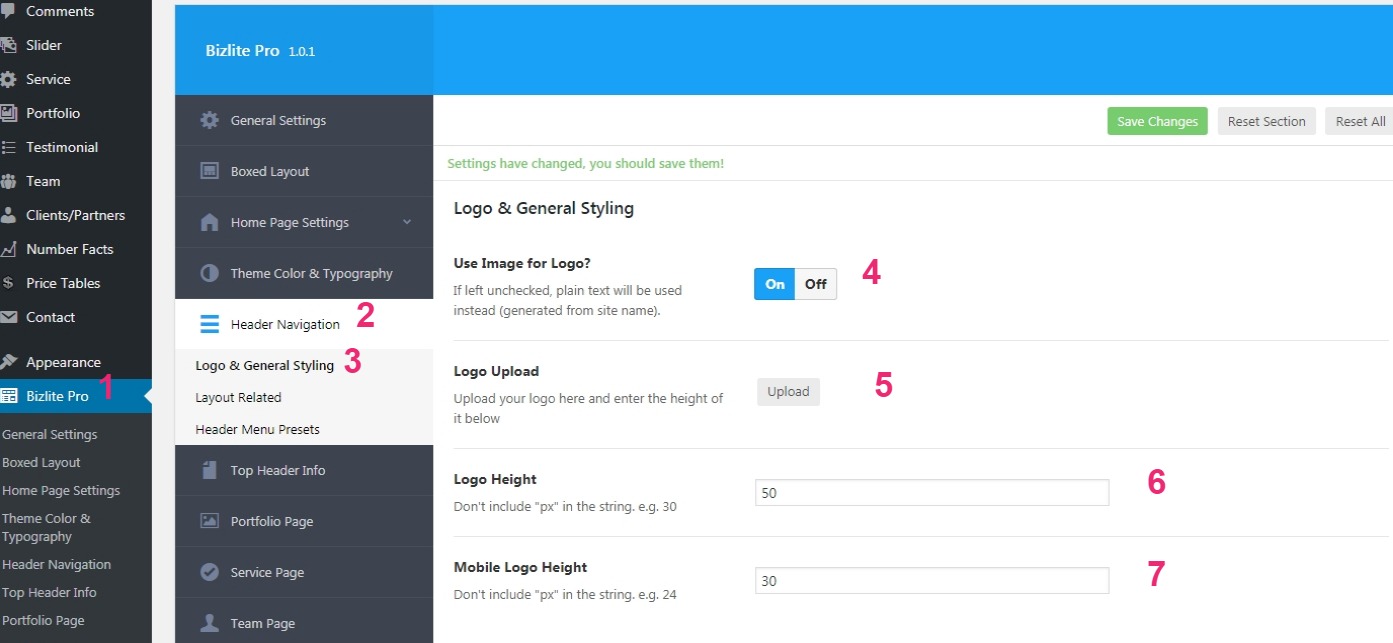Viewport: 1393px width, 643px height.
Task: Click the Service Page checkmark icon
Action: pyautogui.click(x=209, y=572)
